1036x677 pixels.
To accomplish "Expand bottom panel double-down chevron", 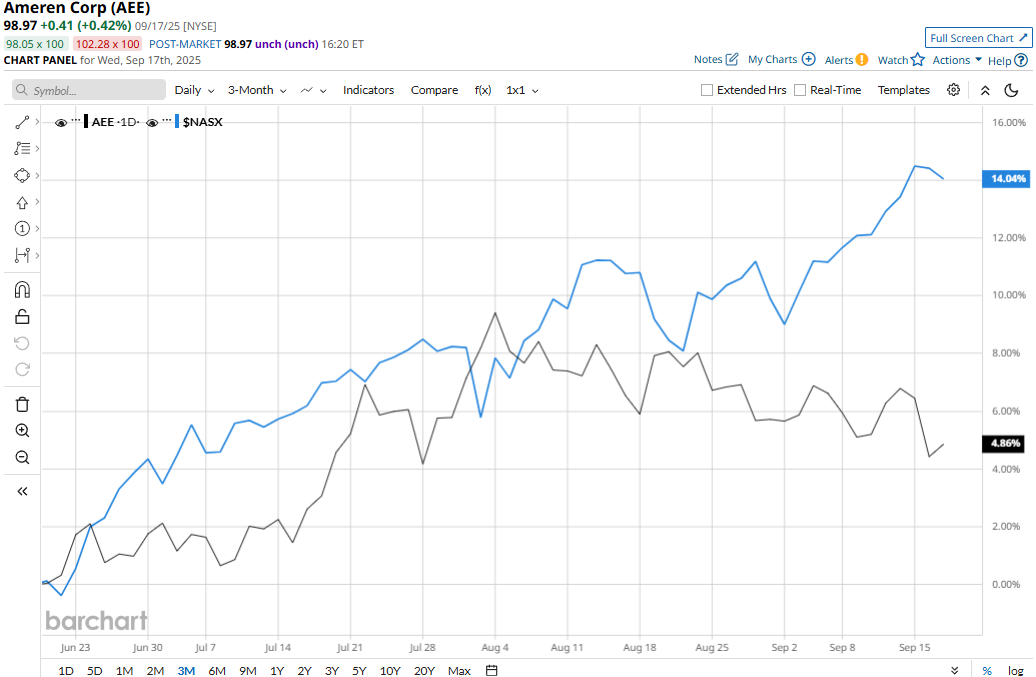I will 954,670.
